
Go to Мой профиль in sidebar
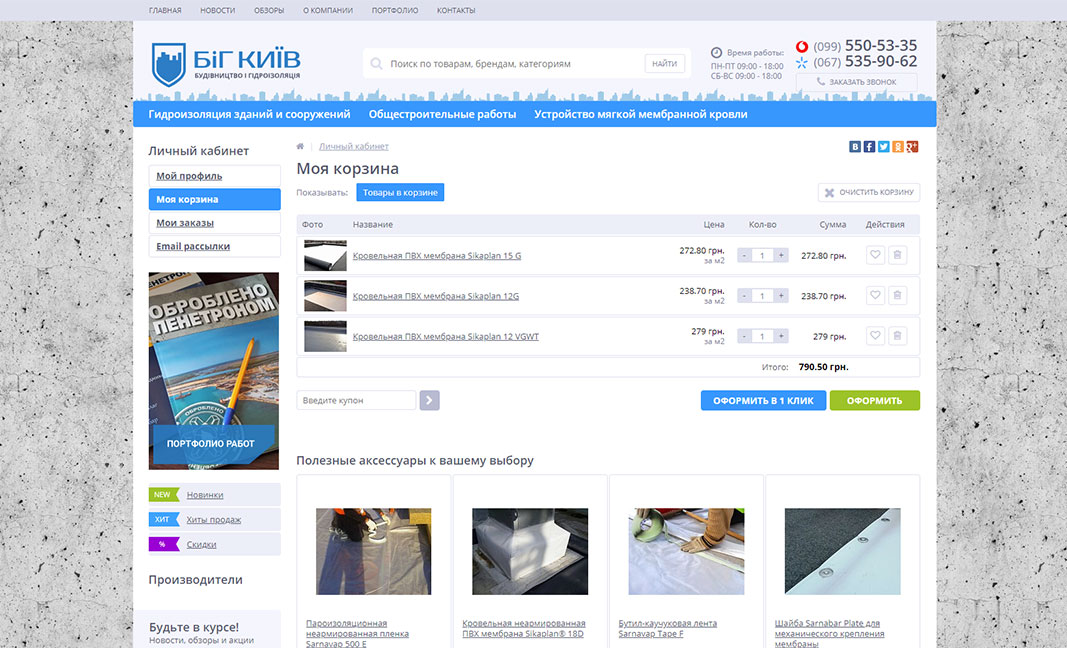[214, 176]
